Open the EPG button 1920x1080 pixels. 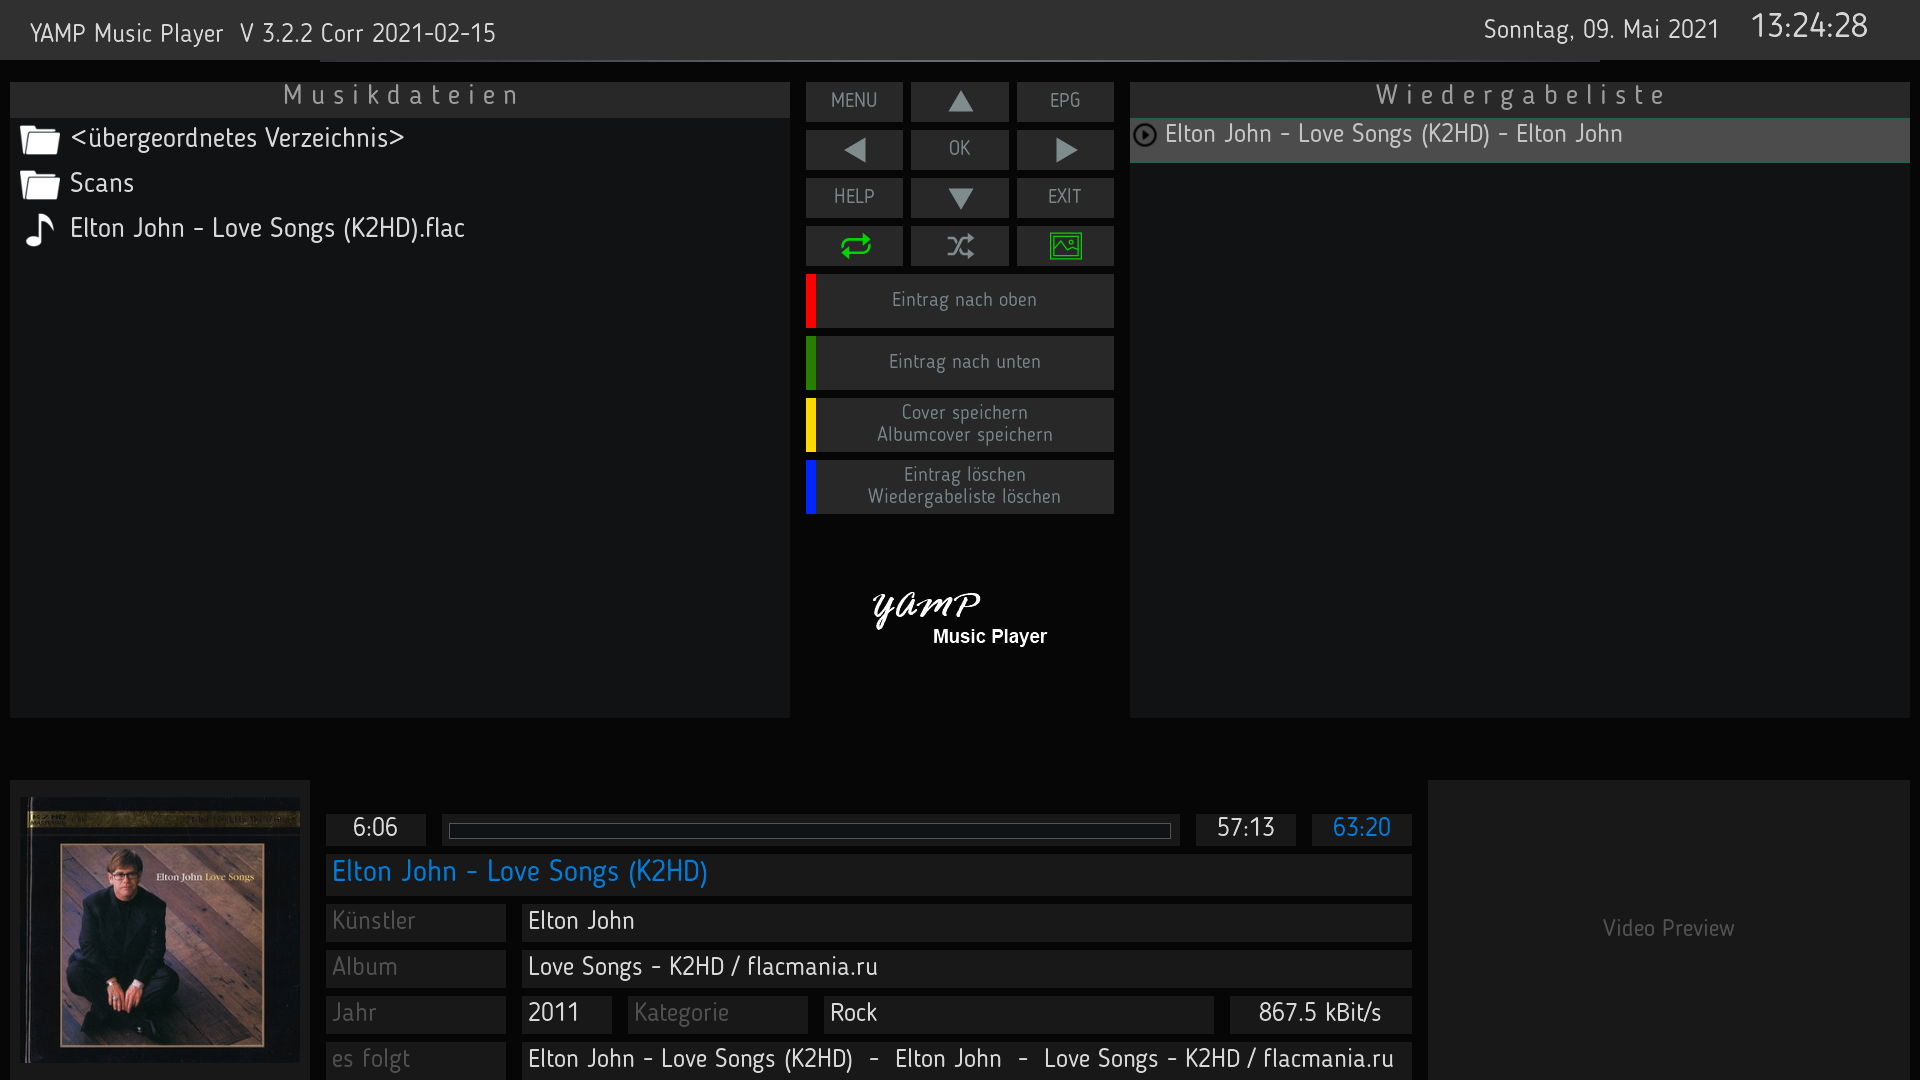pyautogui.click(x=1065, y=101)
